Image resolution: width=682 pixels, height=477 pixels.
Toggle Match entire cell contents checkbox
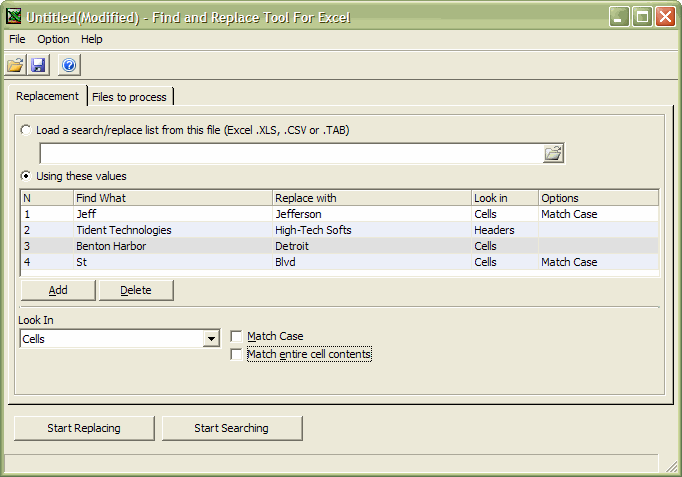click(x=236, y=354)
